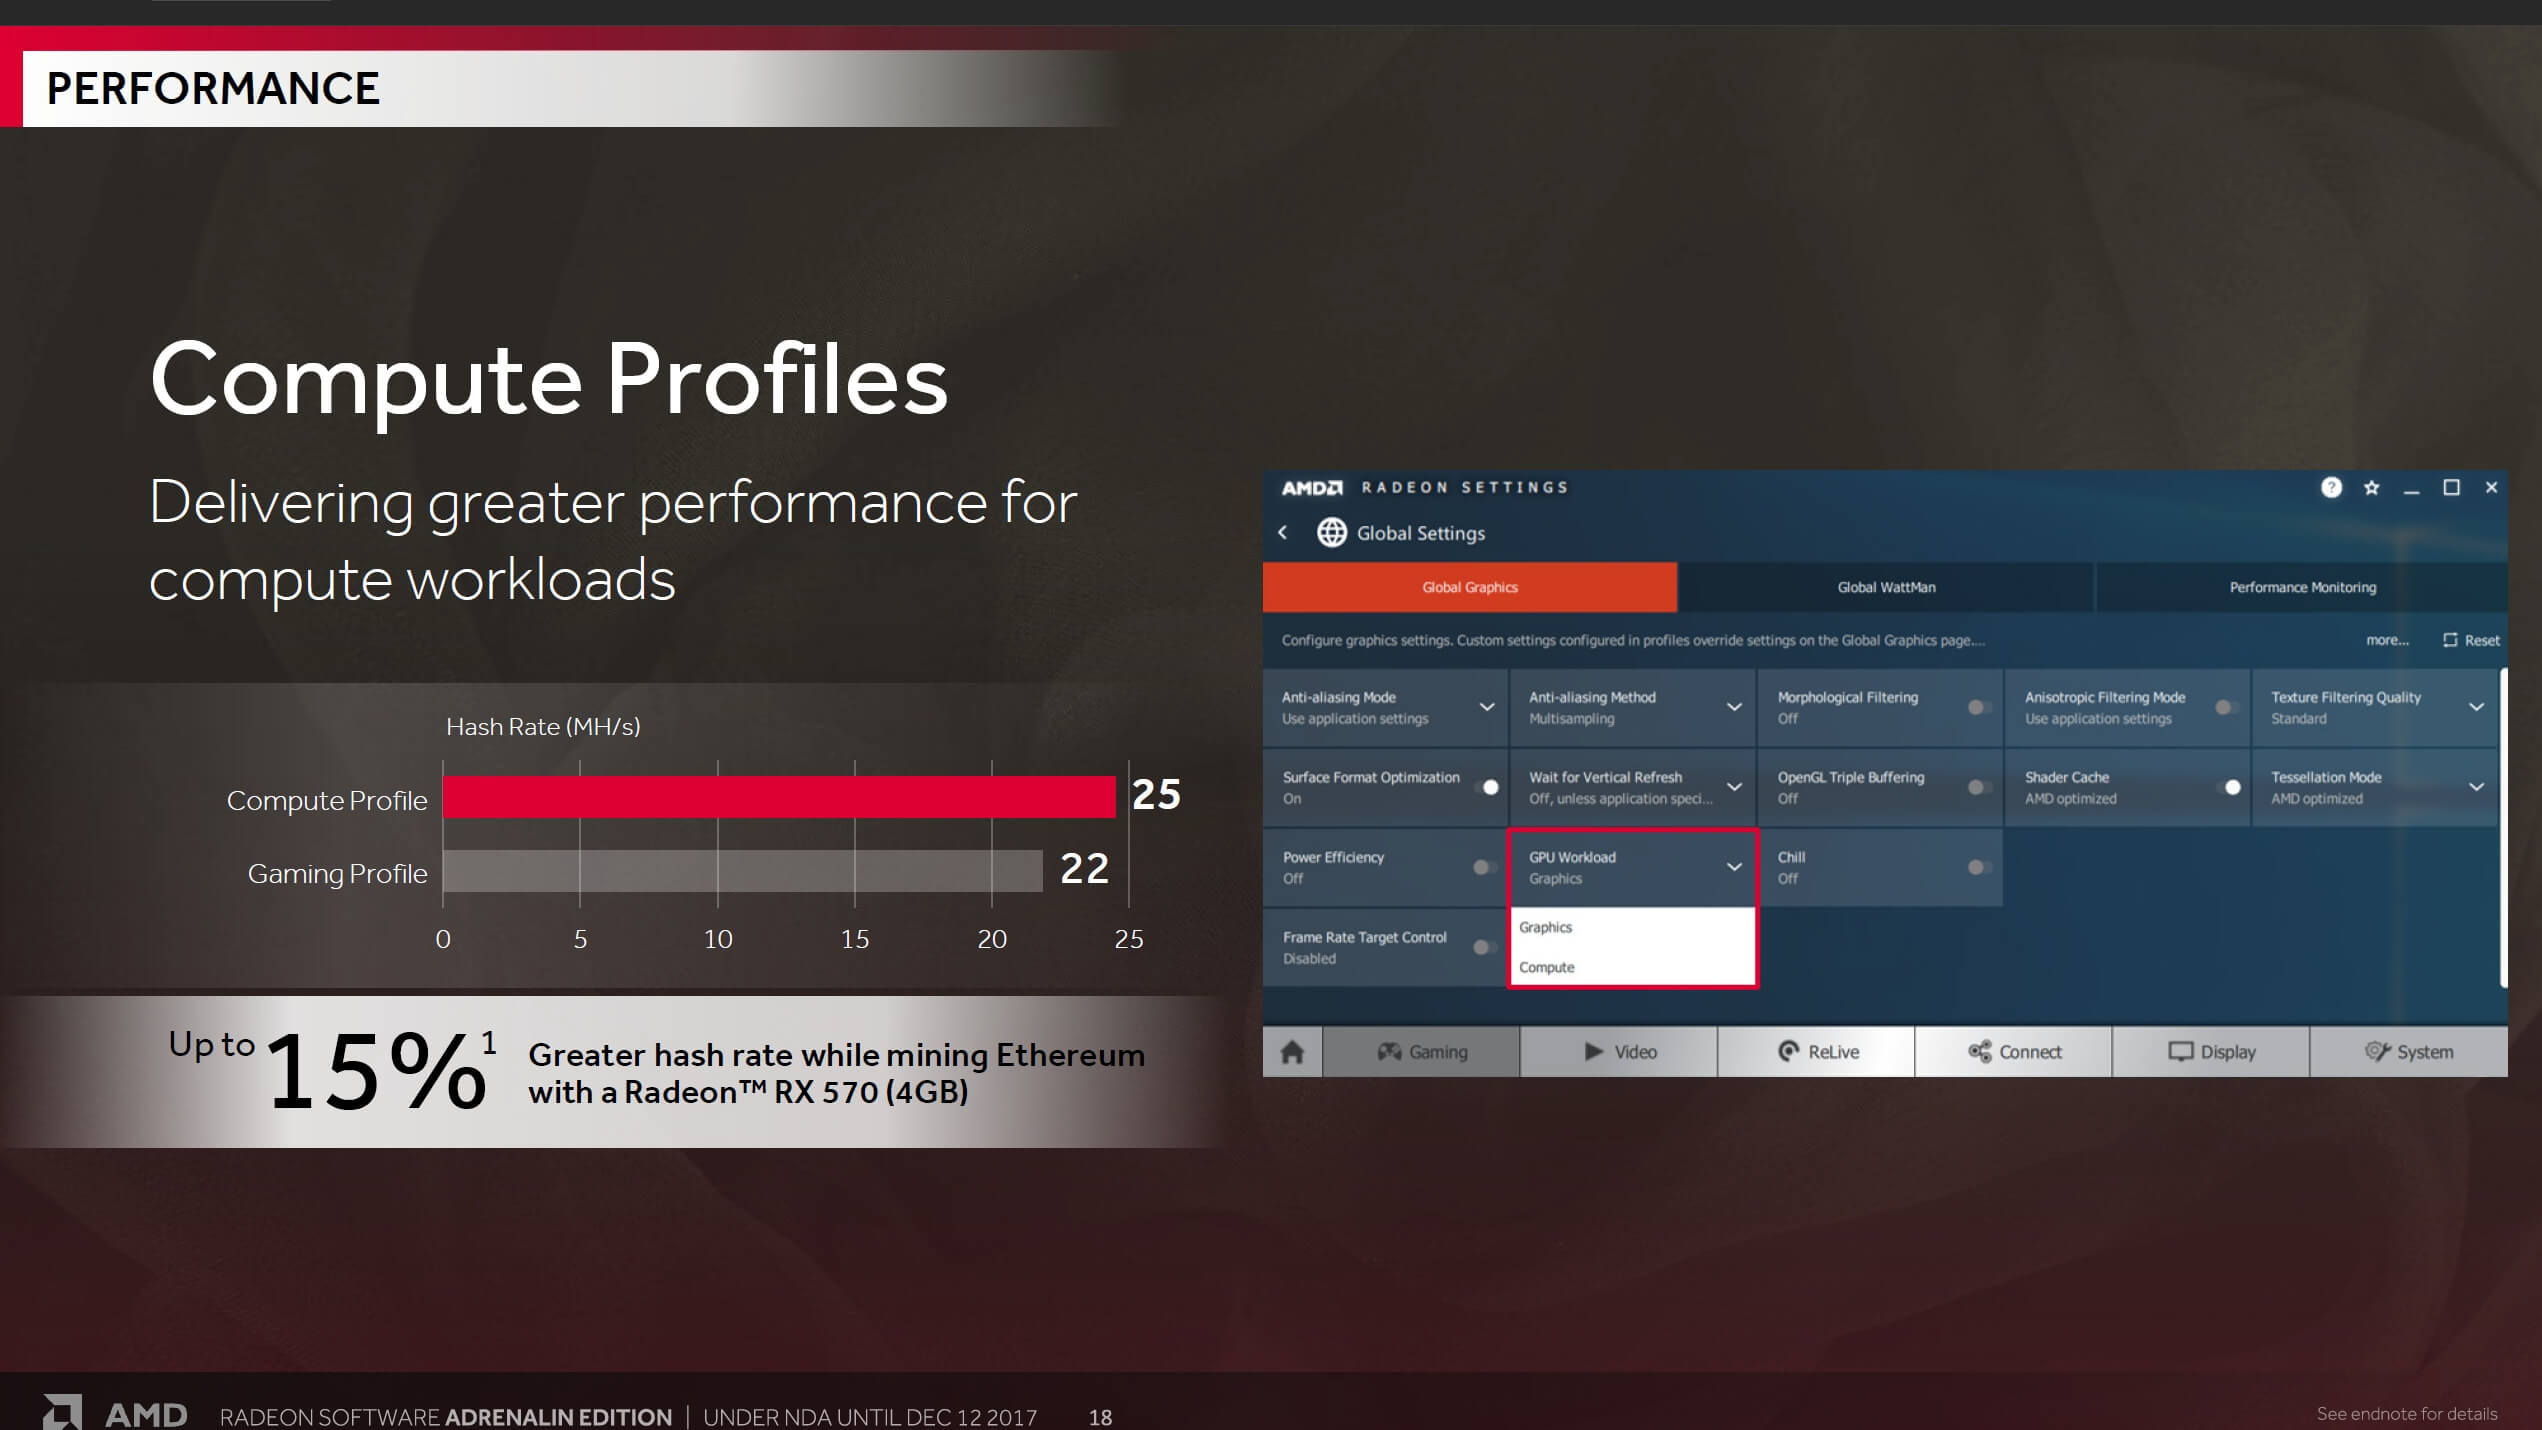This screenshot has height=1430, width=2542.
Task: Click the 15% figure
Action: tap(376, 1071)
